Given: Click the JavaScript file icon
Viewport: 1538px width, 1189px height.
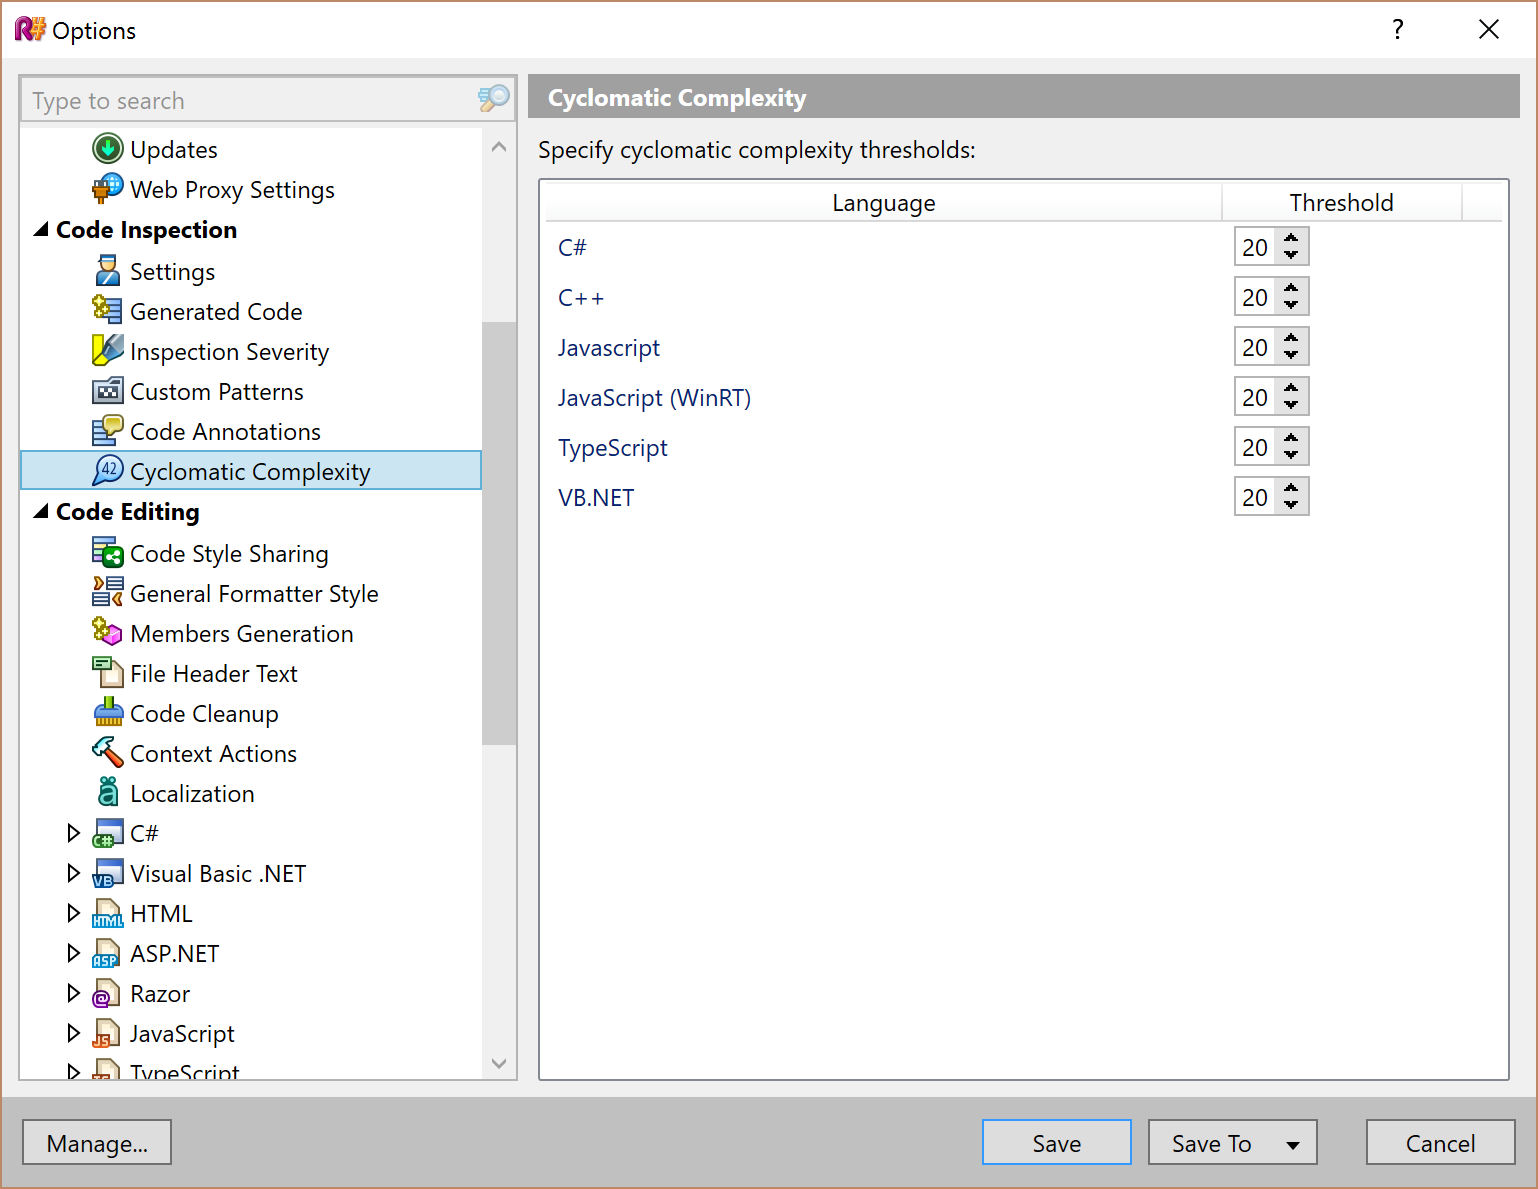Looking at the screenshot, I should click(x=108, y=1033).
